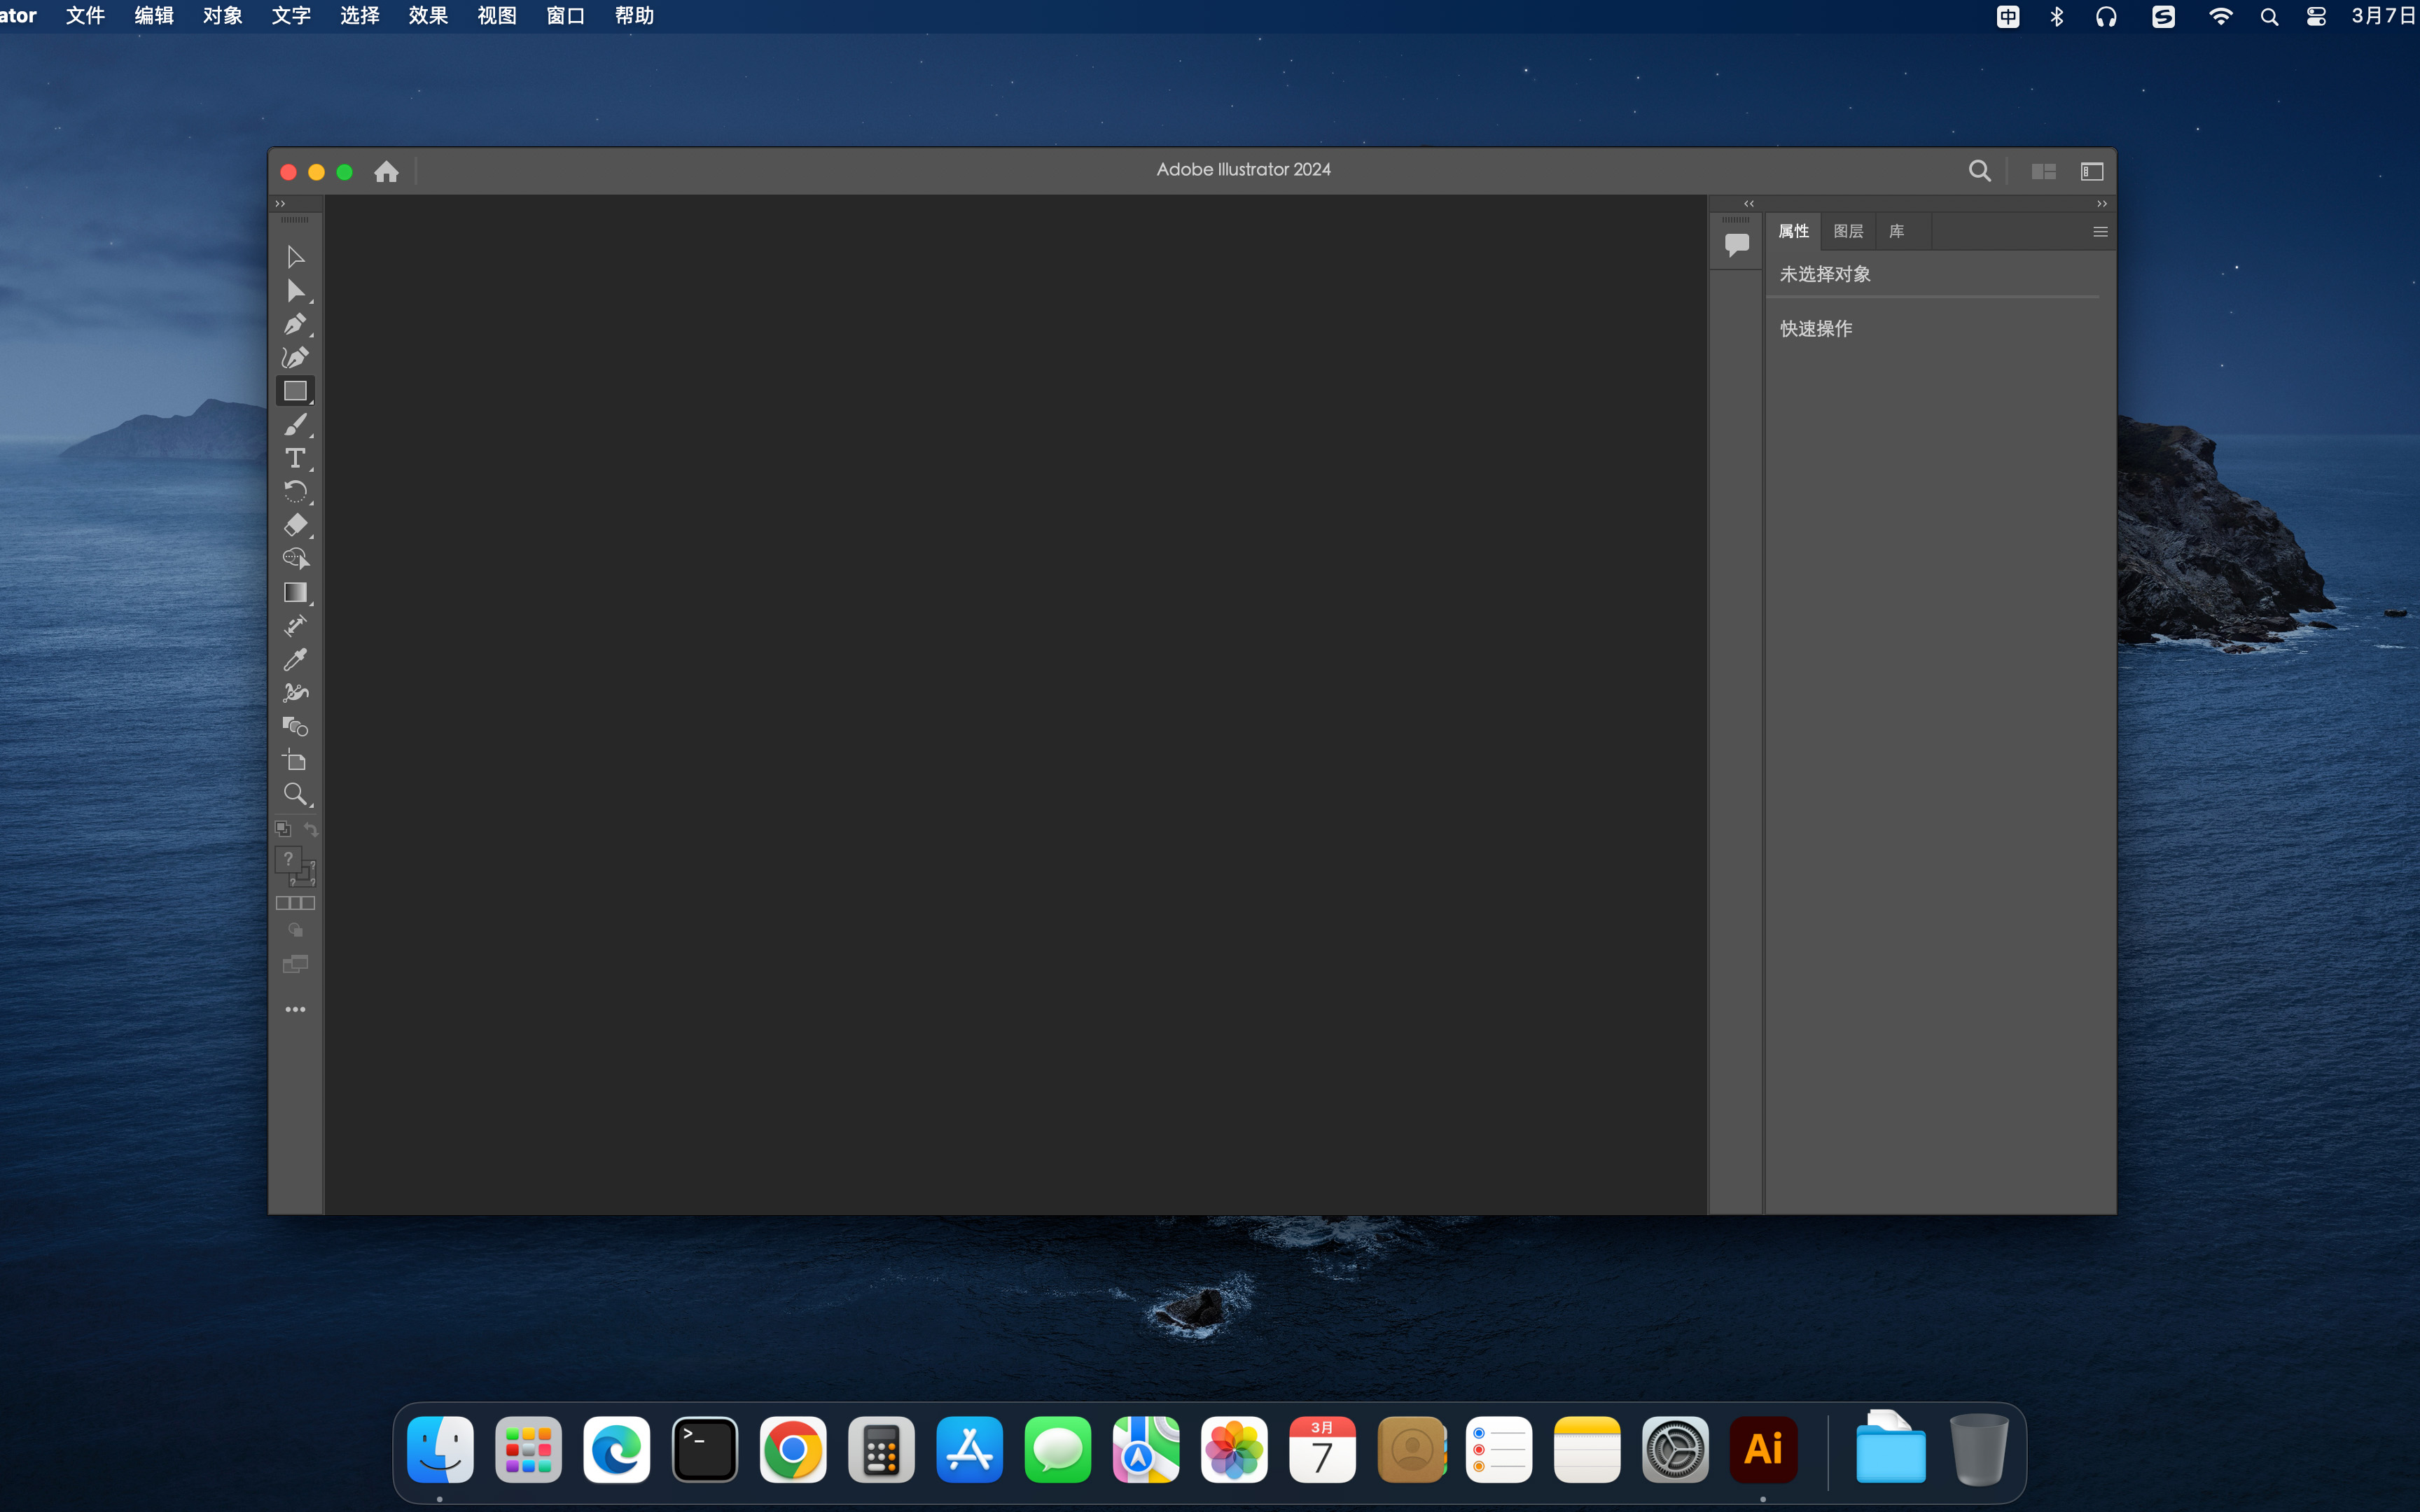Viewport: 2420px width, 1512px height.
Task: Switch to the 属性 (Properties) tab
Action: 1795,230
